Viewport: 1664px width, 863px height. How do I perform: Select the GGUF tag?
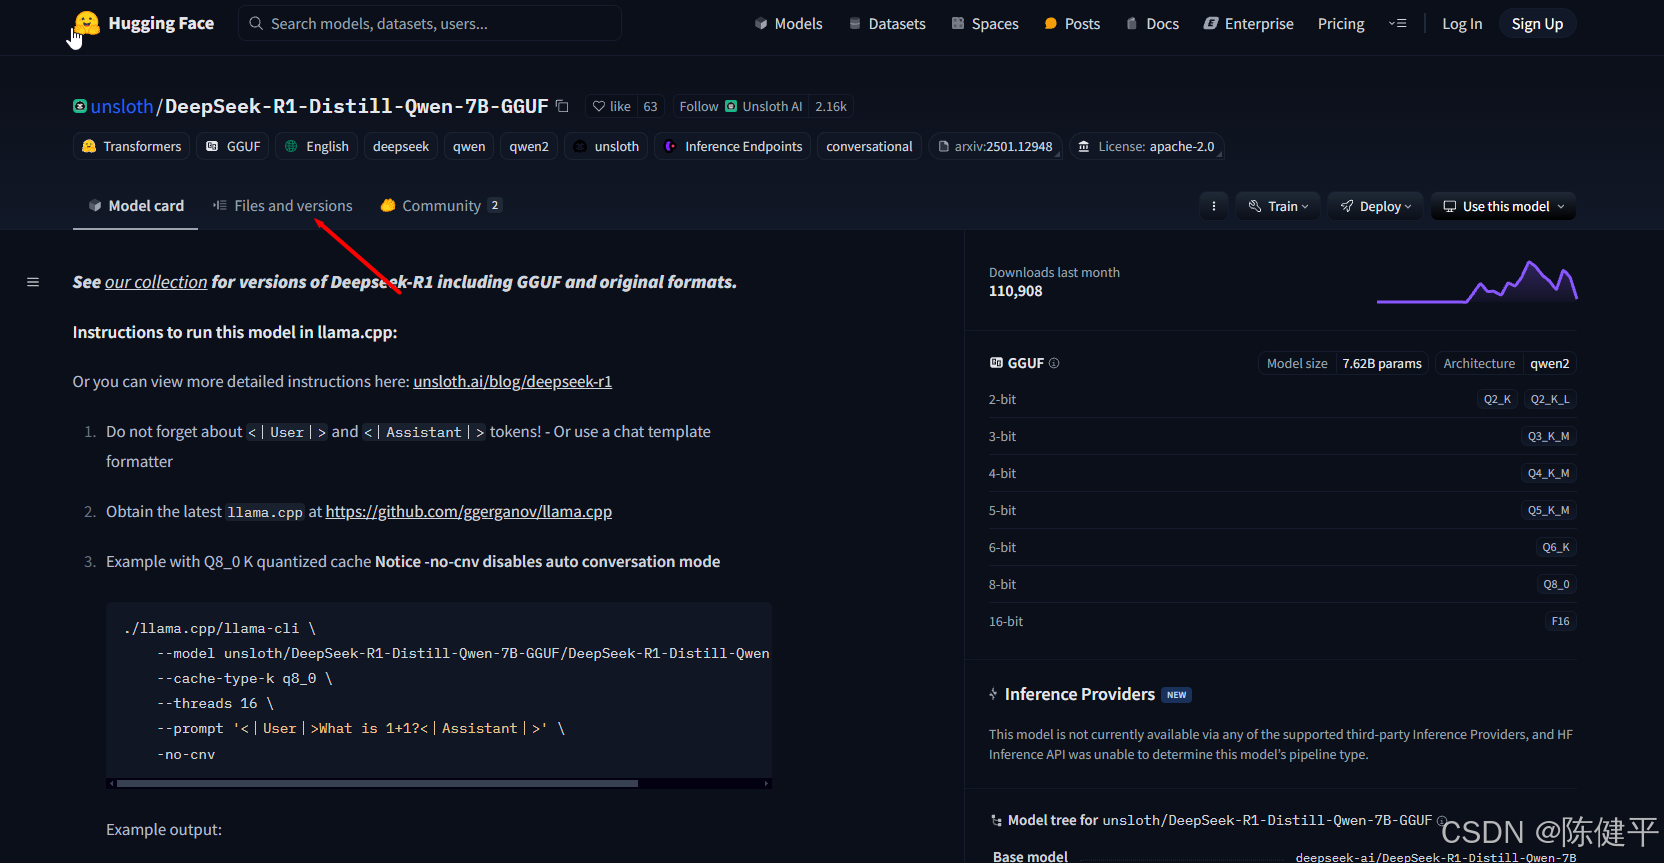tap(233, 146)
